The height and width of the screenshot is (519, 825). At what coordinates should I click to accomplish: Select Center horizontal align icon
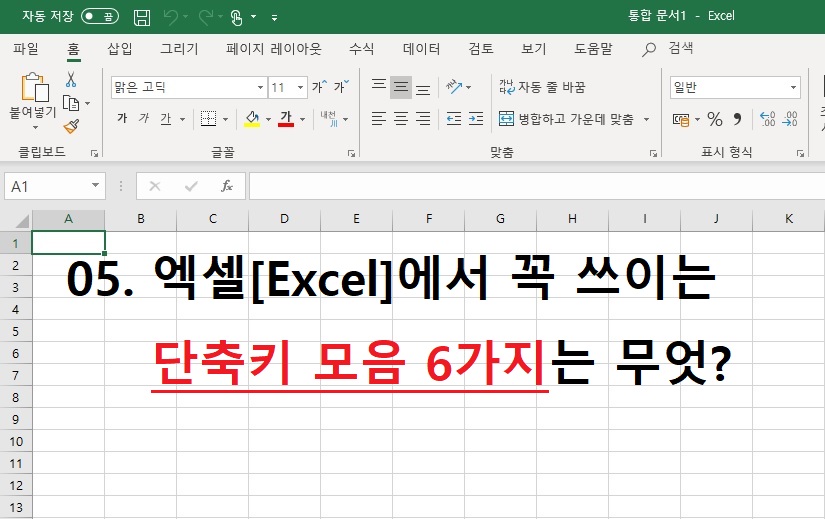(x=401, y=119)
